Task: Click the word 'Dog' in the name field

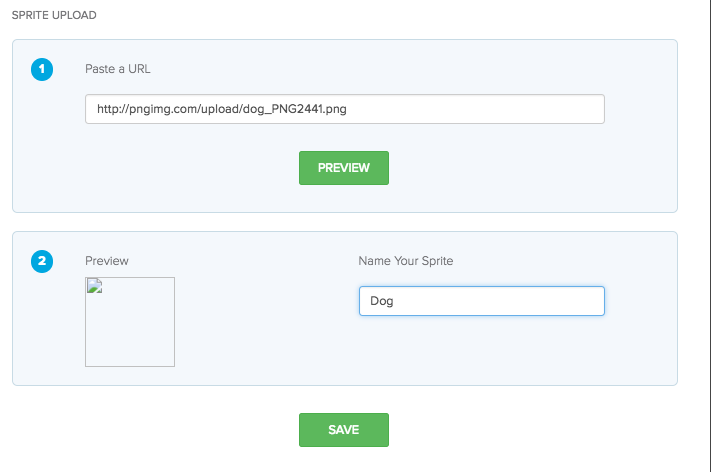Action: point(381,301)
